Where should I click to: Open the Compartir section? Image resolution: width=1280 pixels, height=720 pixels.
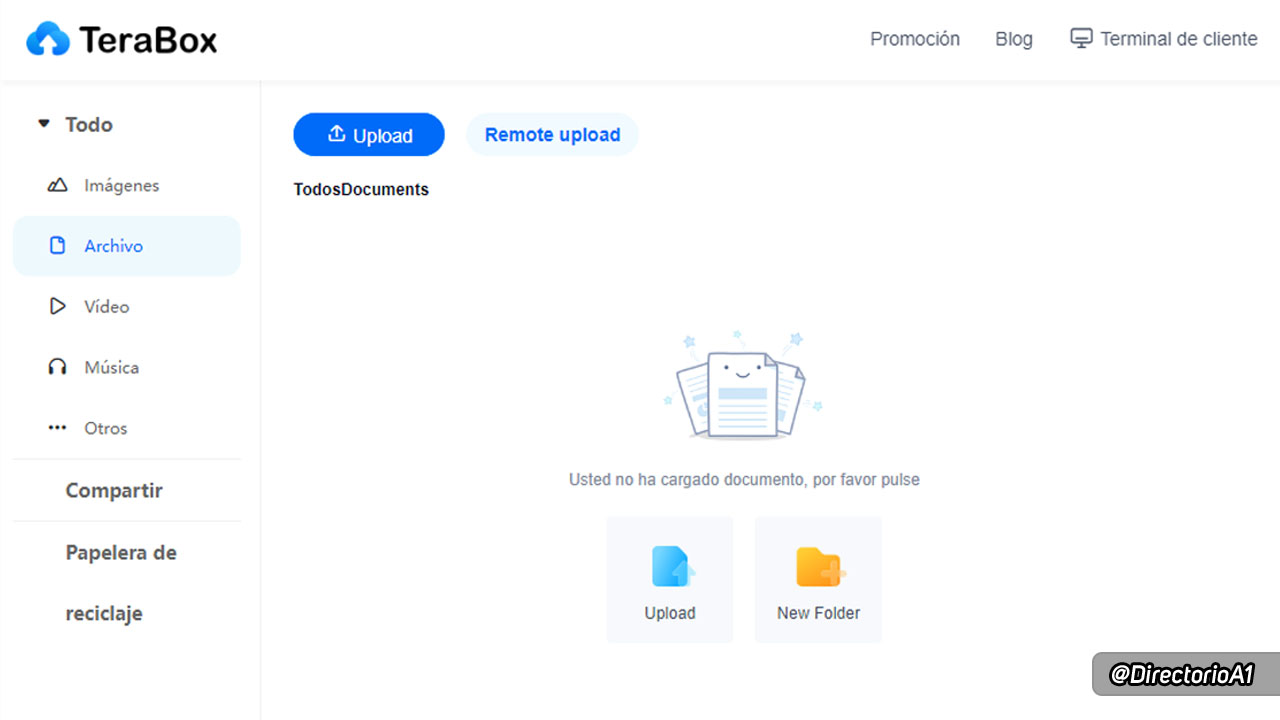(x=114, y=490)
